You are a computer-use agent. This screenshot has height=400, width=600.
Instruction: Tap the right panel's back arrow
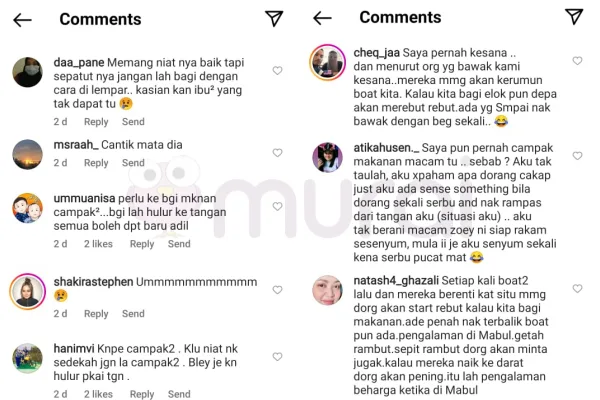click(322, 18)
